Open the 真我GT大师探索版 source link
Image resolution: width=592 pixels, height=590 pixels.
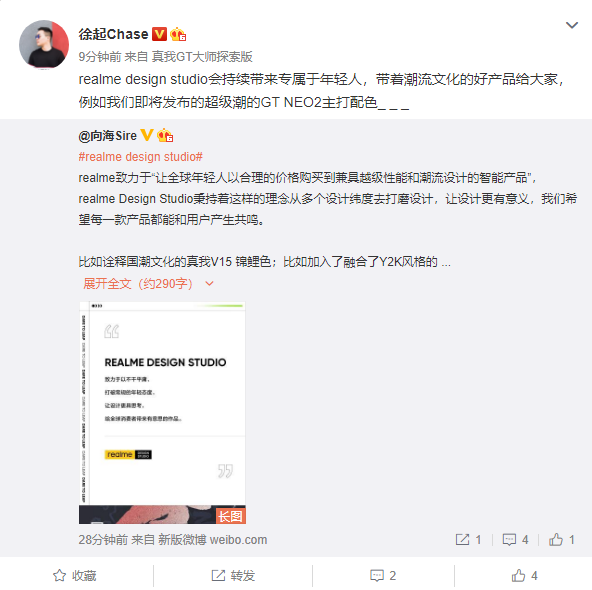202,57
